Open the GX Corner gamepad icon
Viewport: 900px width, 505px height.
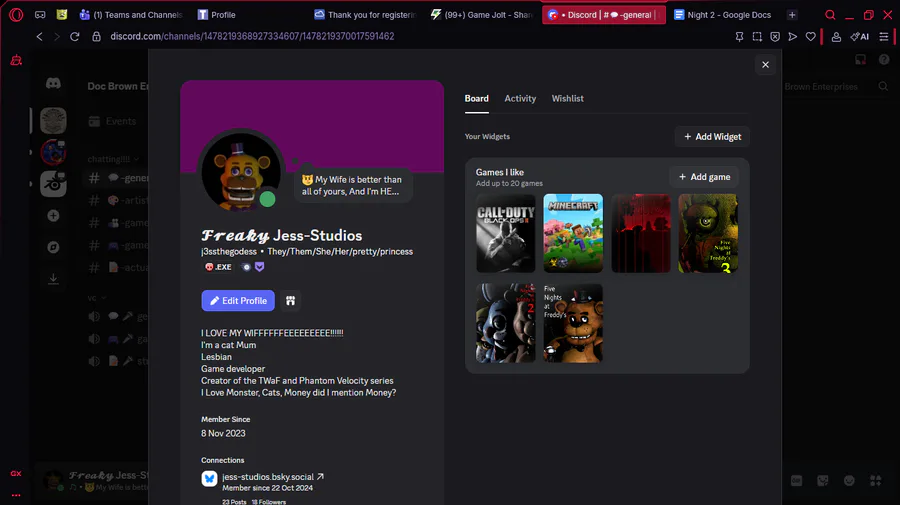(x=40, y=15)
